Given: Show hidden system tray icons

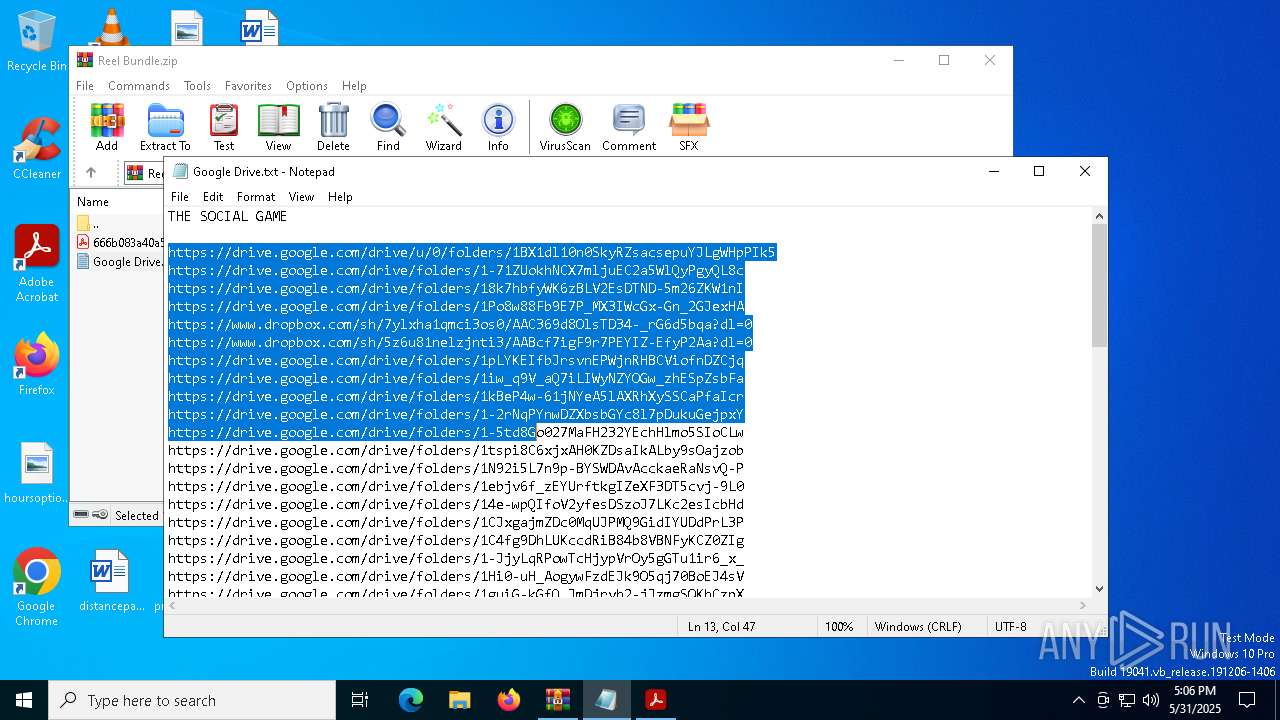Looking at the screenshot, I should [1078, 700].
